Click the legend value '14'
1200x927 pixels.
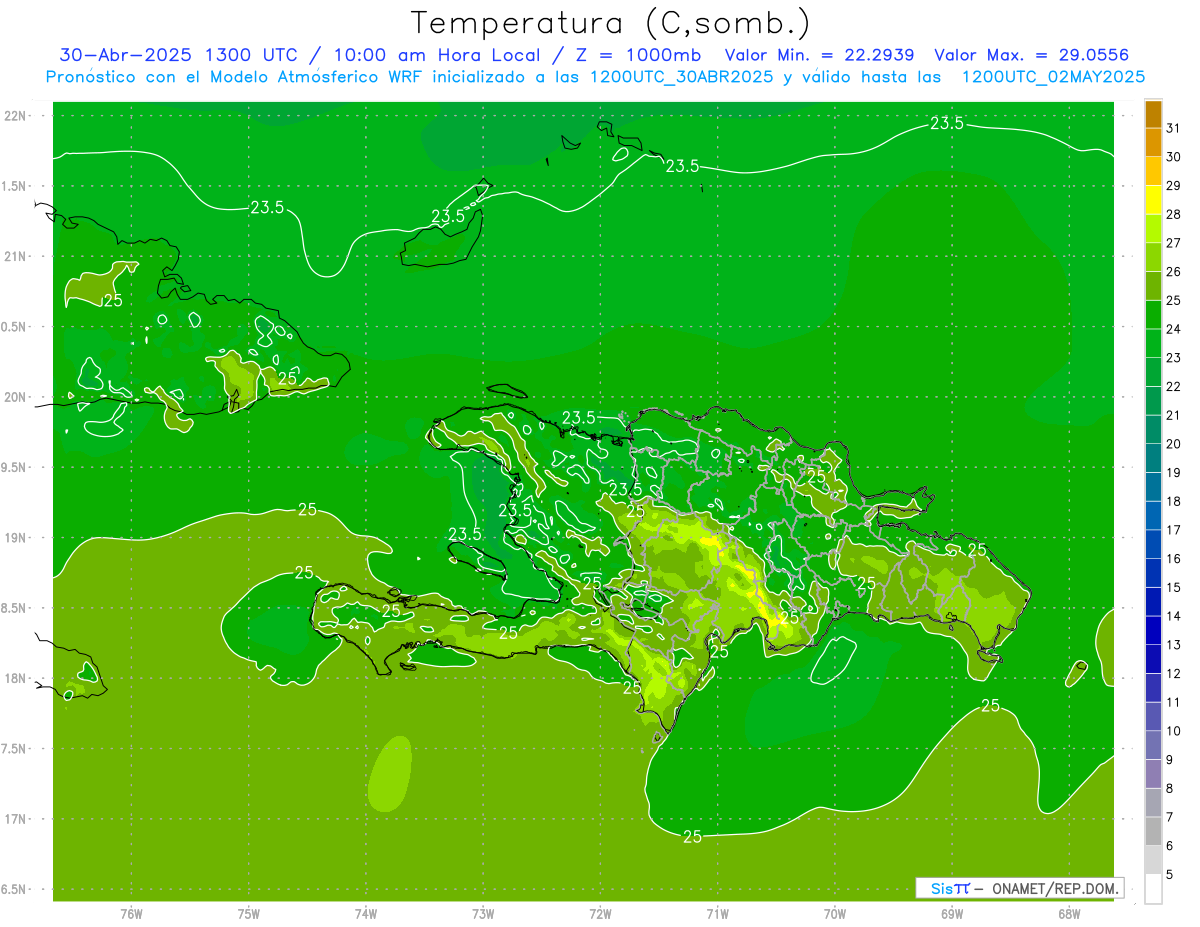[x=1174, y=616]
